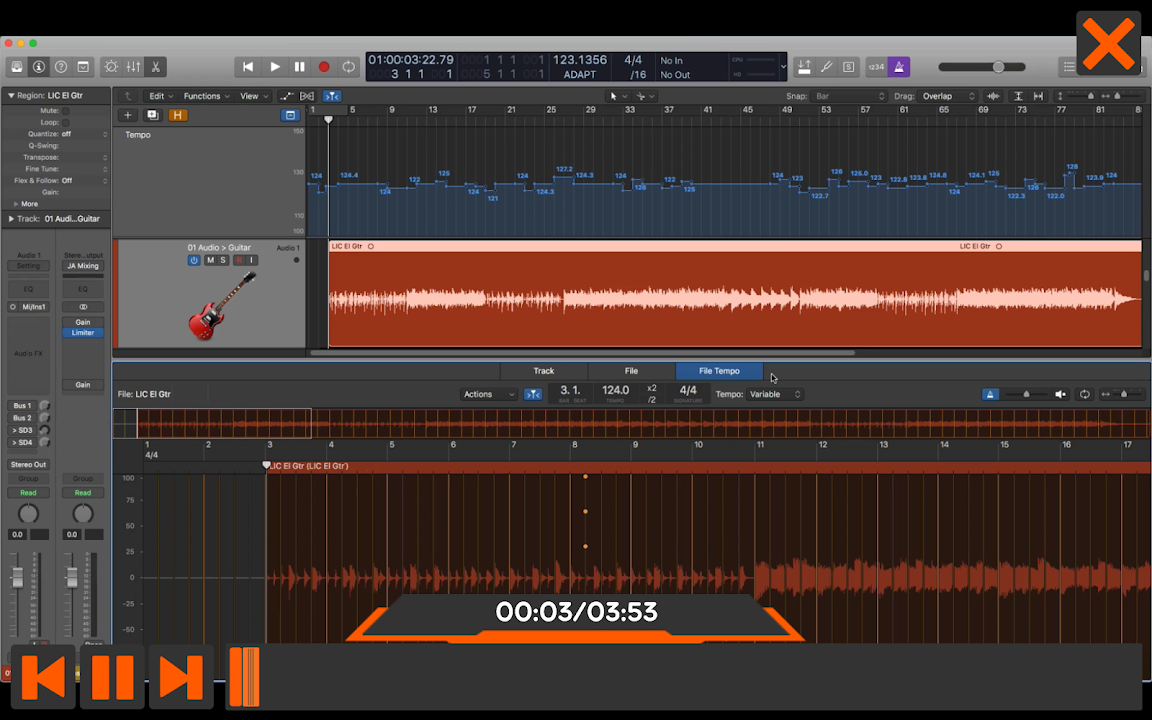Viewport: 1152px width, 720px height.
Task: Toggle the Guitar track power button
Action: 194,260
